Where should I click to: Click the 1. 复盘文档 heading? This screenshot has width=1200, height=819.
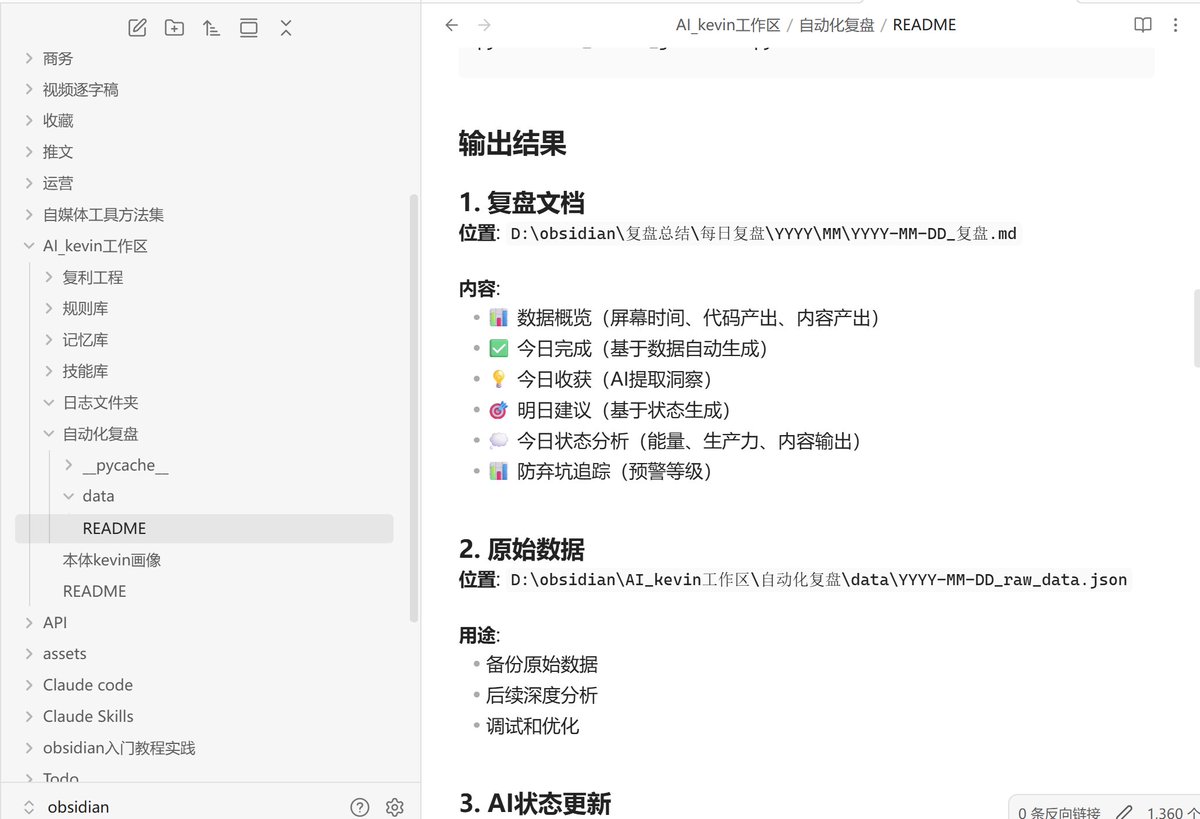(522, 203)
